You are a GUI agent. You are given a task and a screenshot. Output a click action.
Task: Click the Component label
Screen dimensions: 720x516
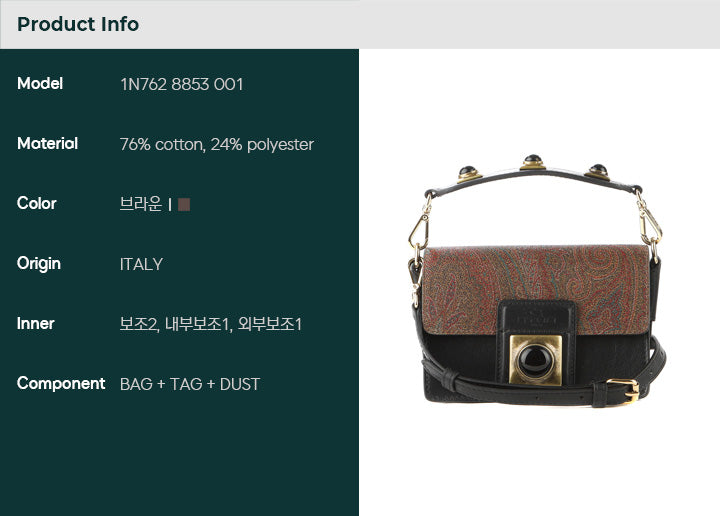coord(61,384)
